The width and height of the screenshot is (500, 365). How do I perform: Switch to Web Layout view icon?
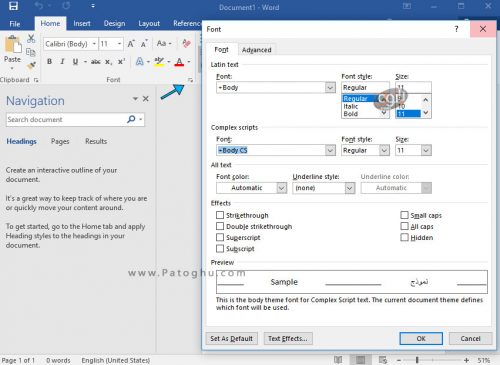point(383,360)
